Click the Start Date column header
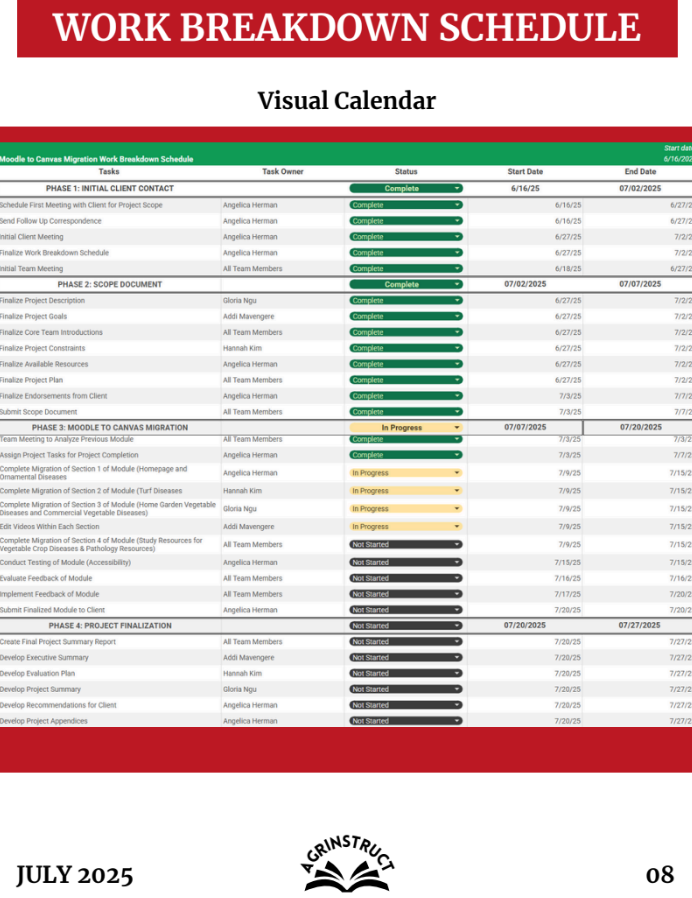This screenshot has width=692, height=898. (x=525, y=171)
